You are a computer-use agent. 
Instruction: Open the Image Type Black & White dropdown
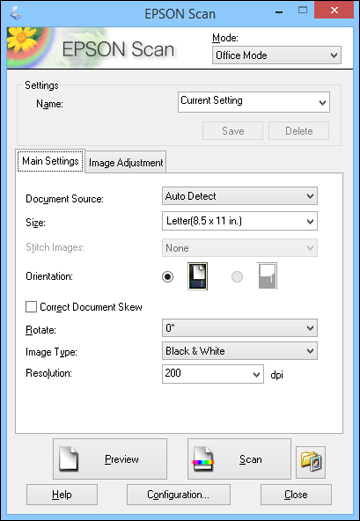coord(240,351)
